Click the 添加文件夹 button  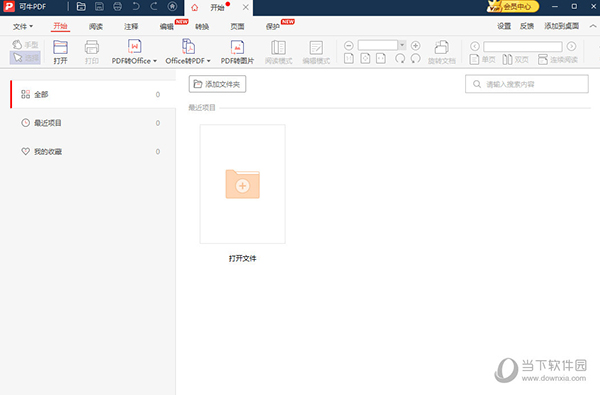tap(217, 84)
